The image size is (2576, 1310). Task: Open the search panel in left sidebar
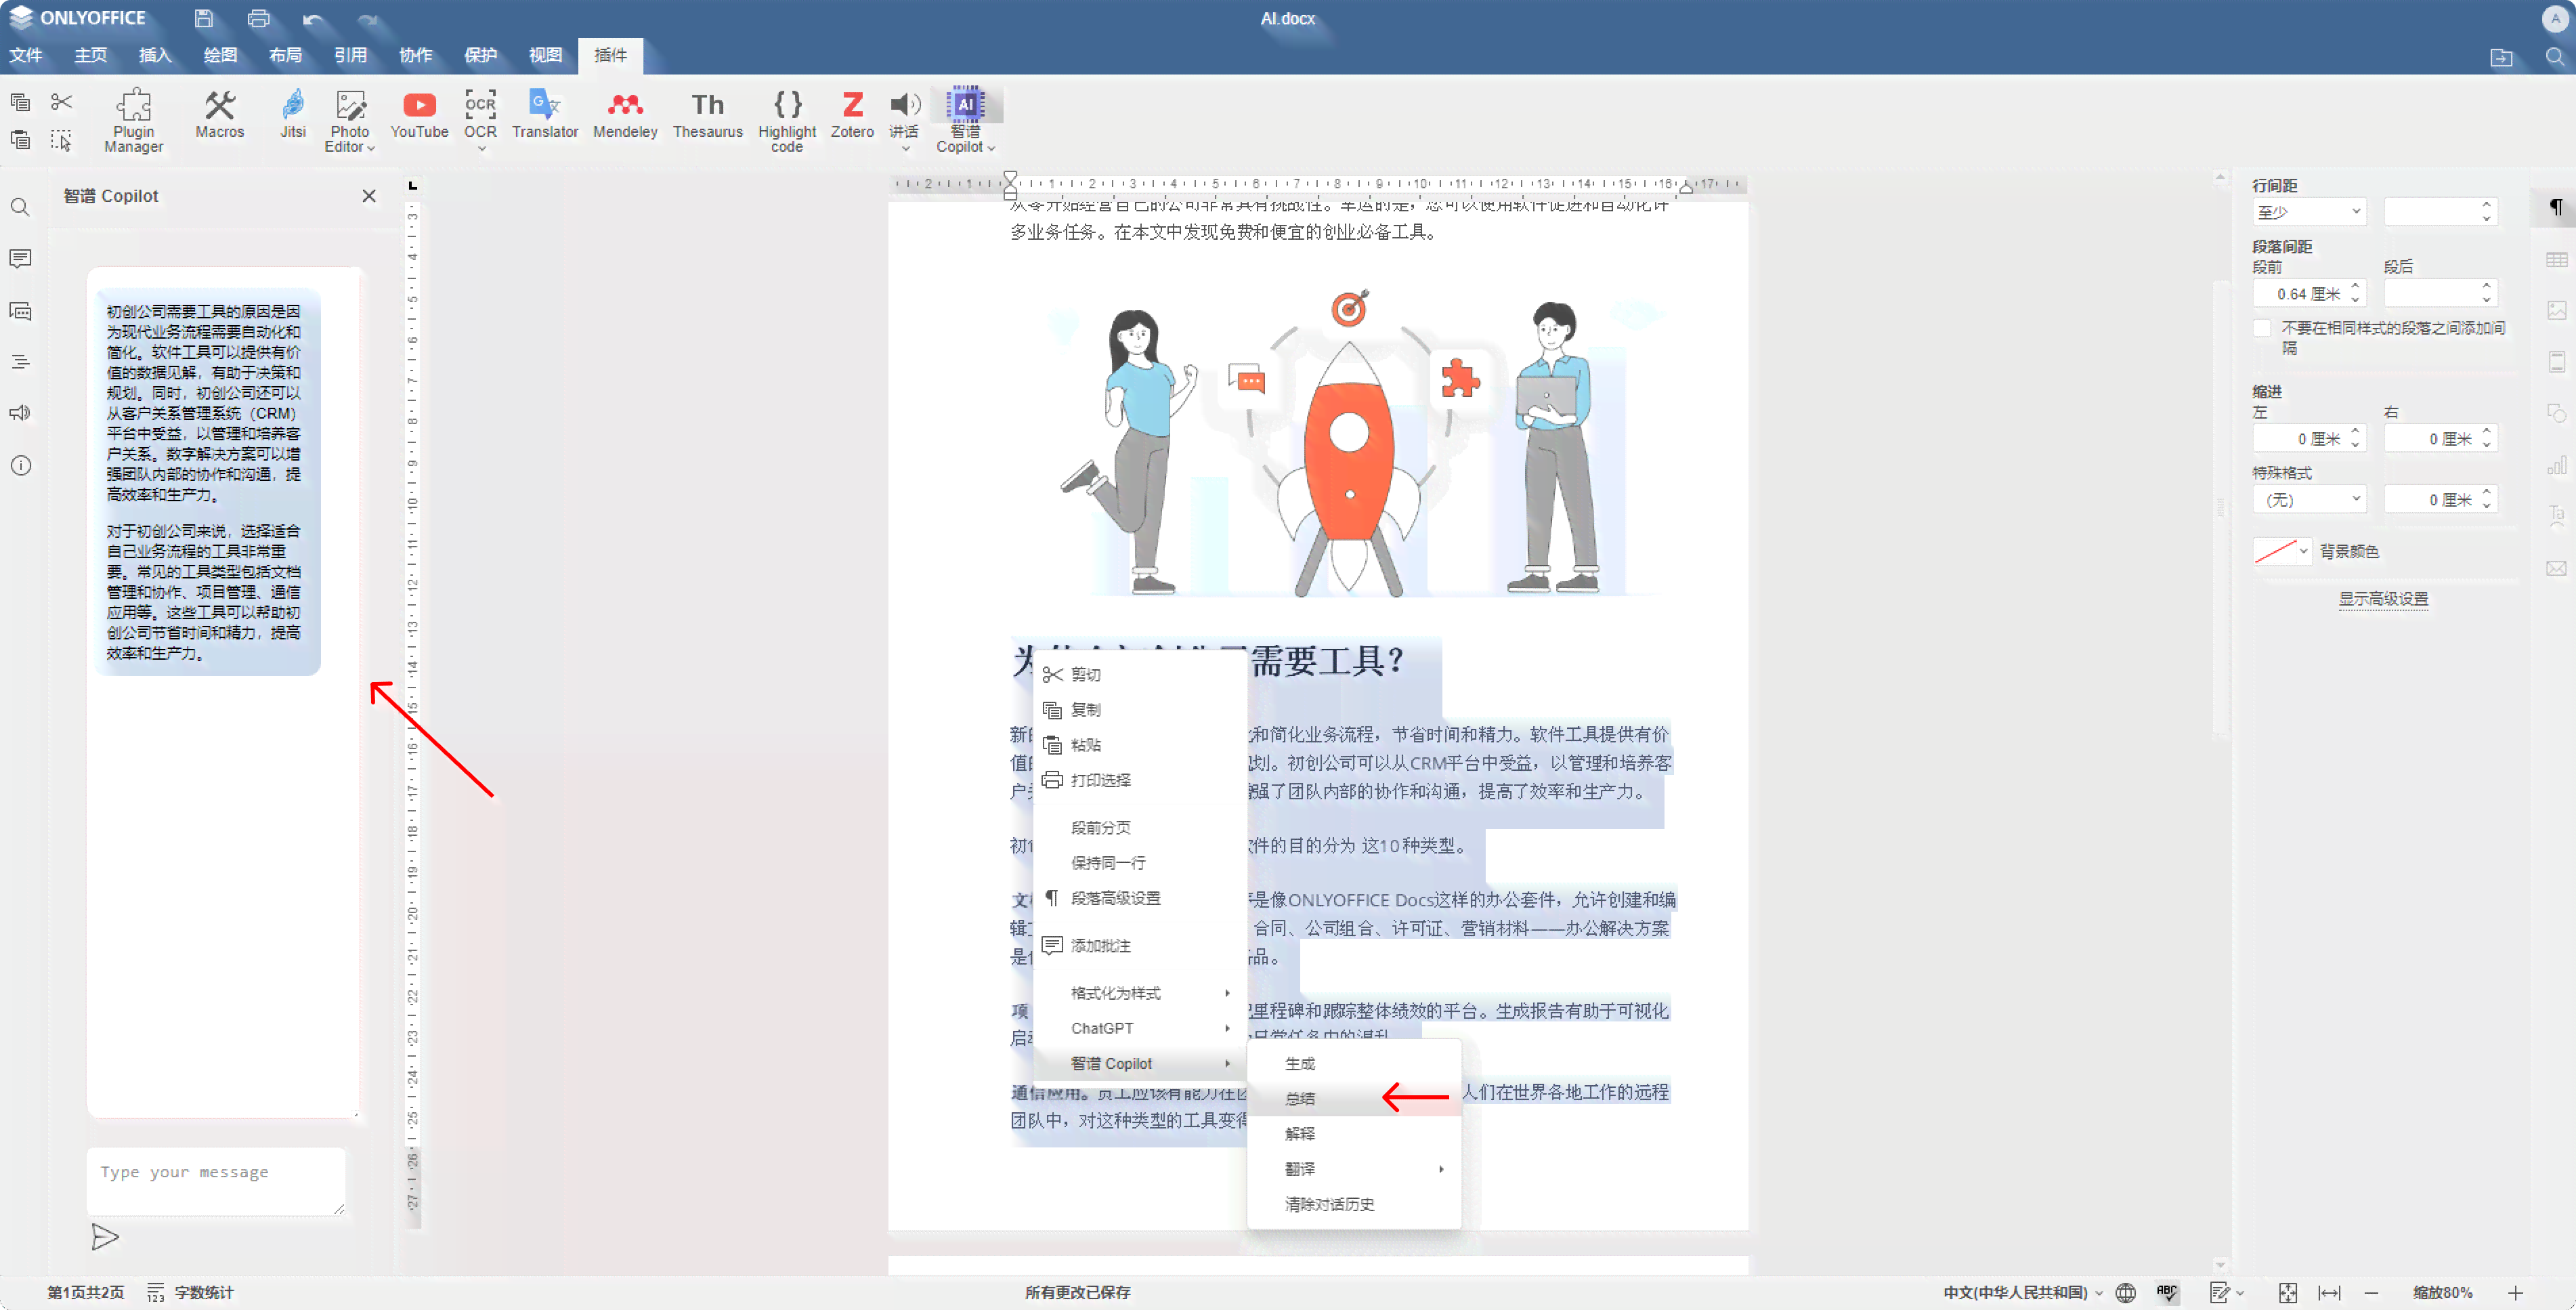pyautogui.click(x=20, y=207)
